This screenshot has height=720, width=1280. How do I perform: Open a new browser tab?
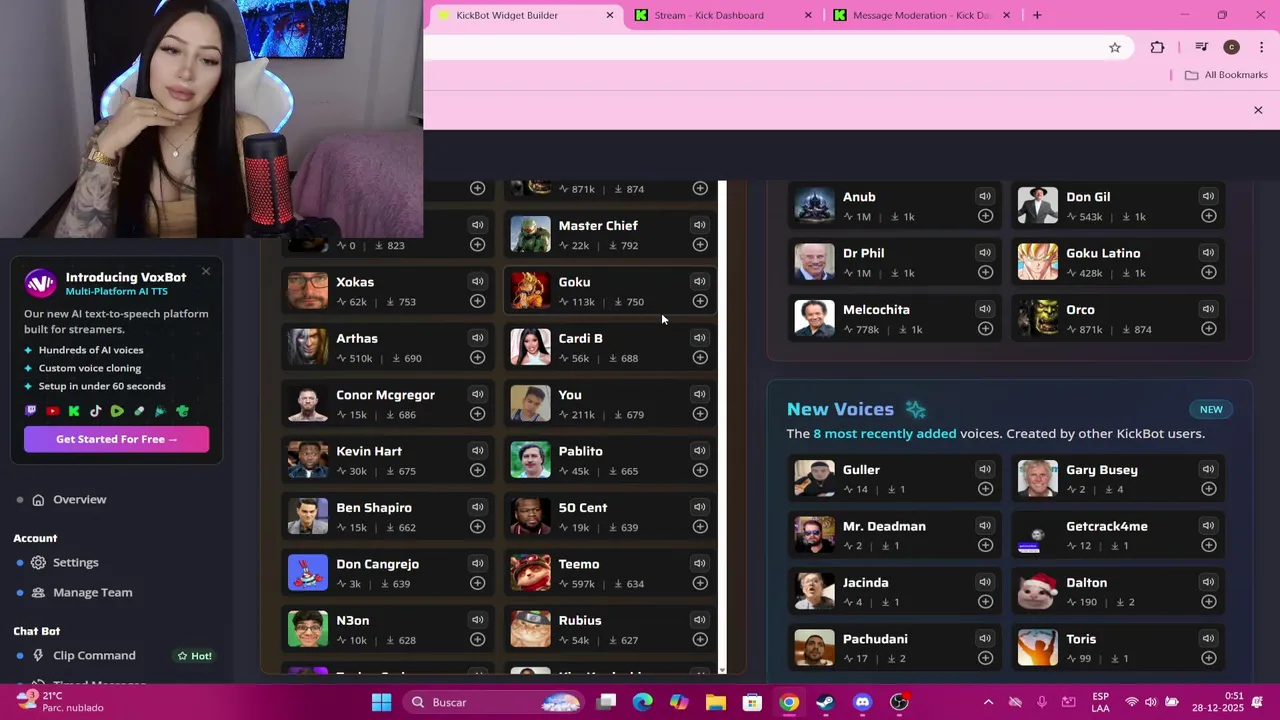click(1037, 15)
